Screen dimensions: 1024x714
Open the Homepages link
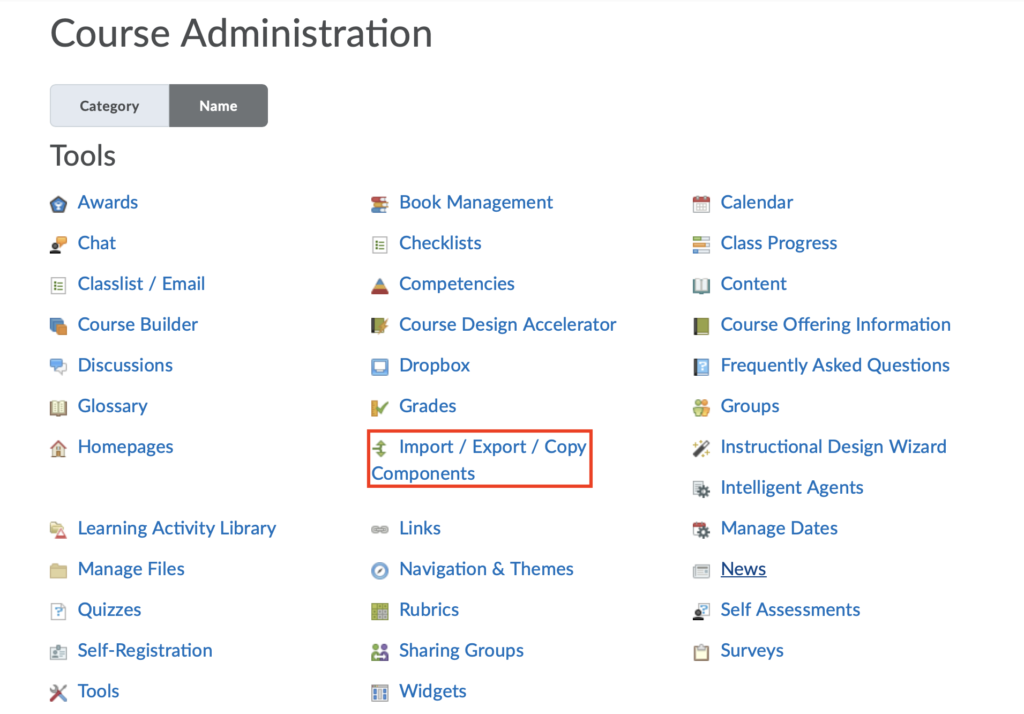[x=125, y=447]
